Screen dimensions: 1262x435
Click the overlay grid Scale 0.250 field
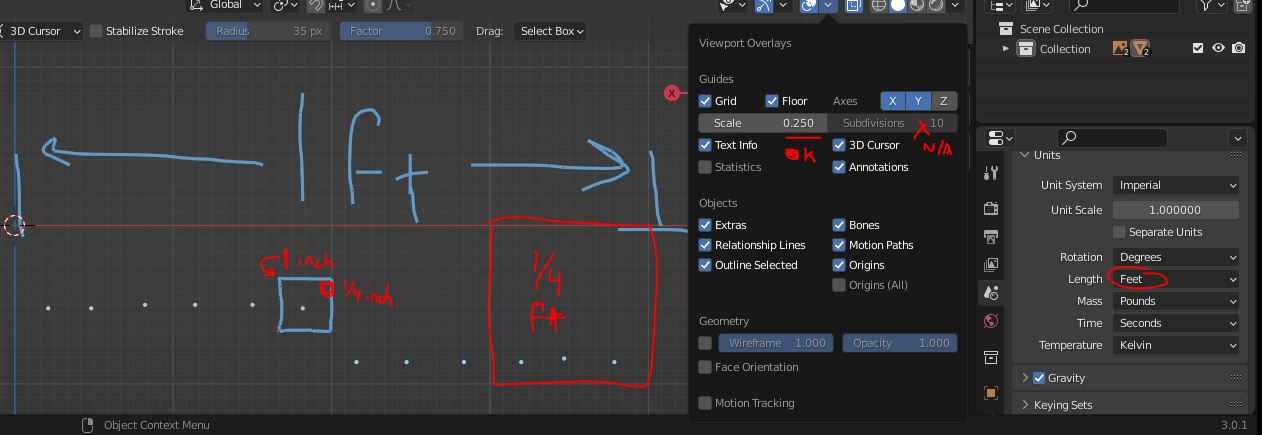tap(763, 123)
